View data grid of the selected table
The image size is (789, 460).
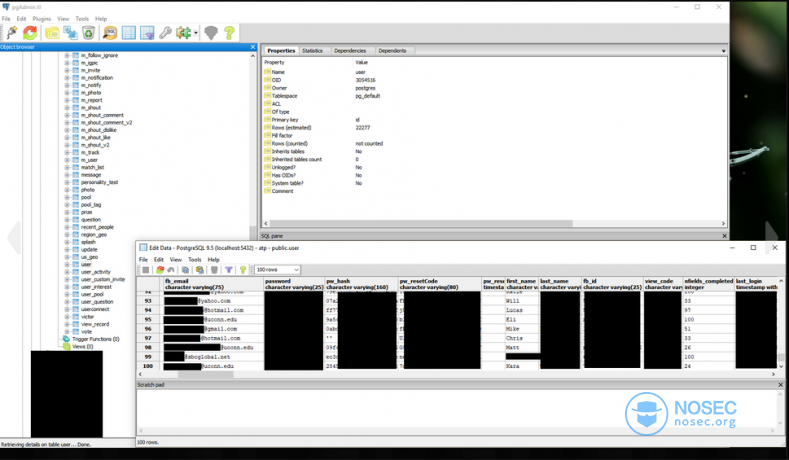[129, 33]
